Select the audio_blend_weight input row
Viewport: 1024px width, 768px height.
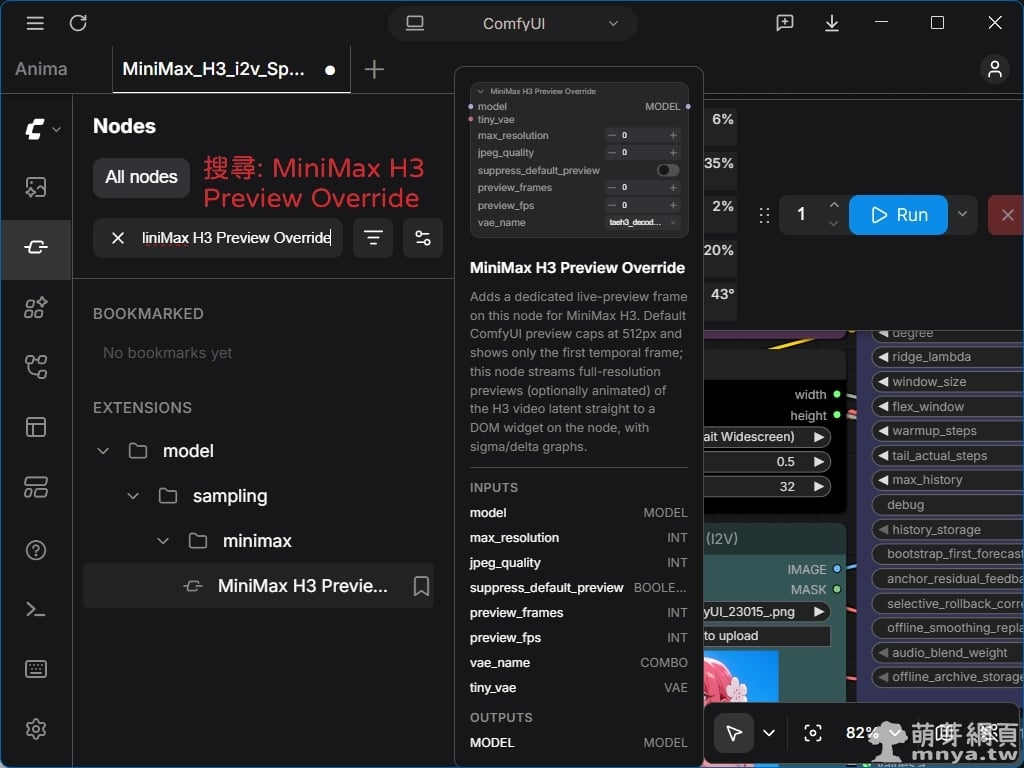tap(947, 653)
